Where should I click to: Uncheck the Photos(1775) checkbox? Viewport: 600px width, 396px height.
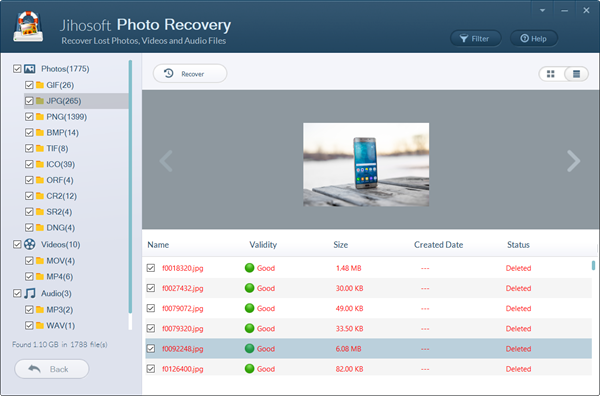pyautogui.click(x=17, y=69)
